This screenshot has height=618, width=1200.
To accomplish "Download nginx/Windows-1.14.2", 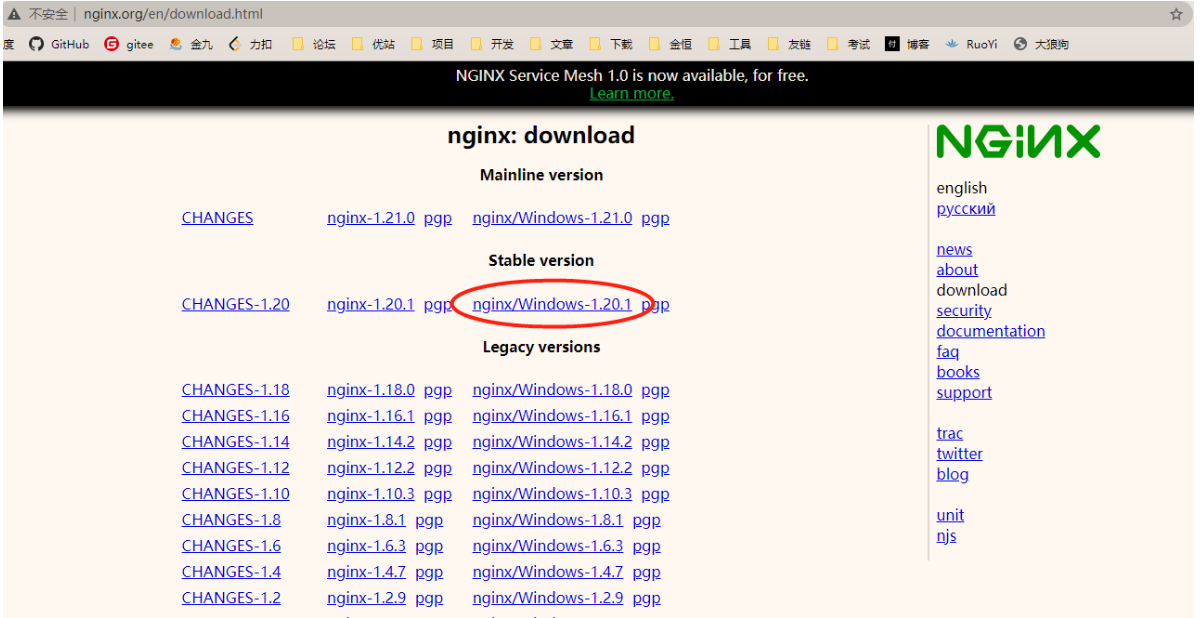I will click(552, 442).
